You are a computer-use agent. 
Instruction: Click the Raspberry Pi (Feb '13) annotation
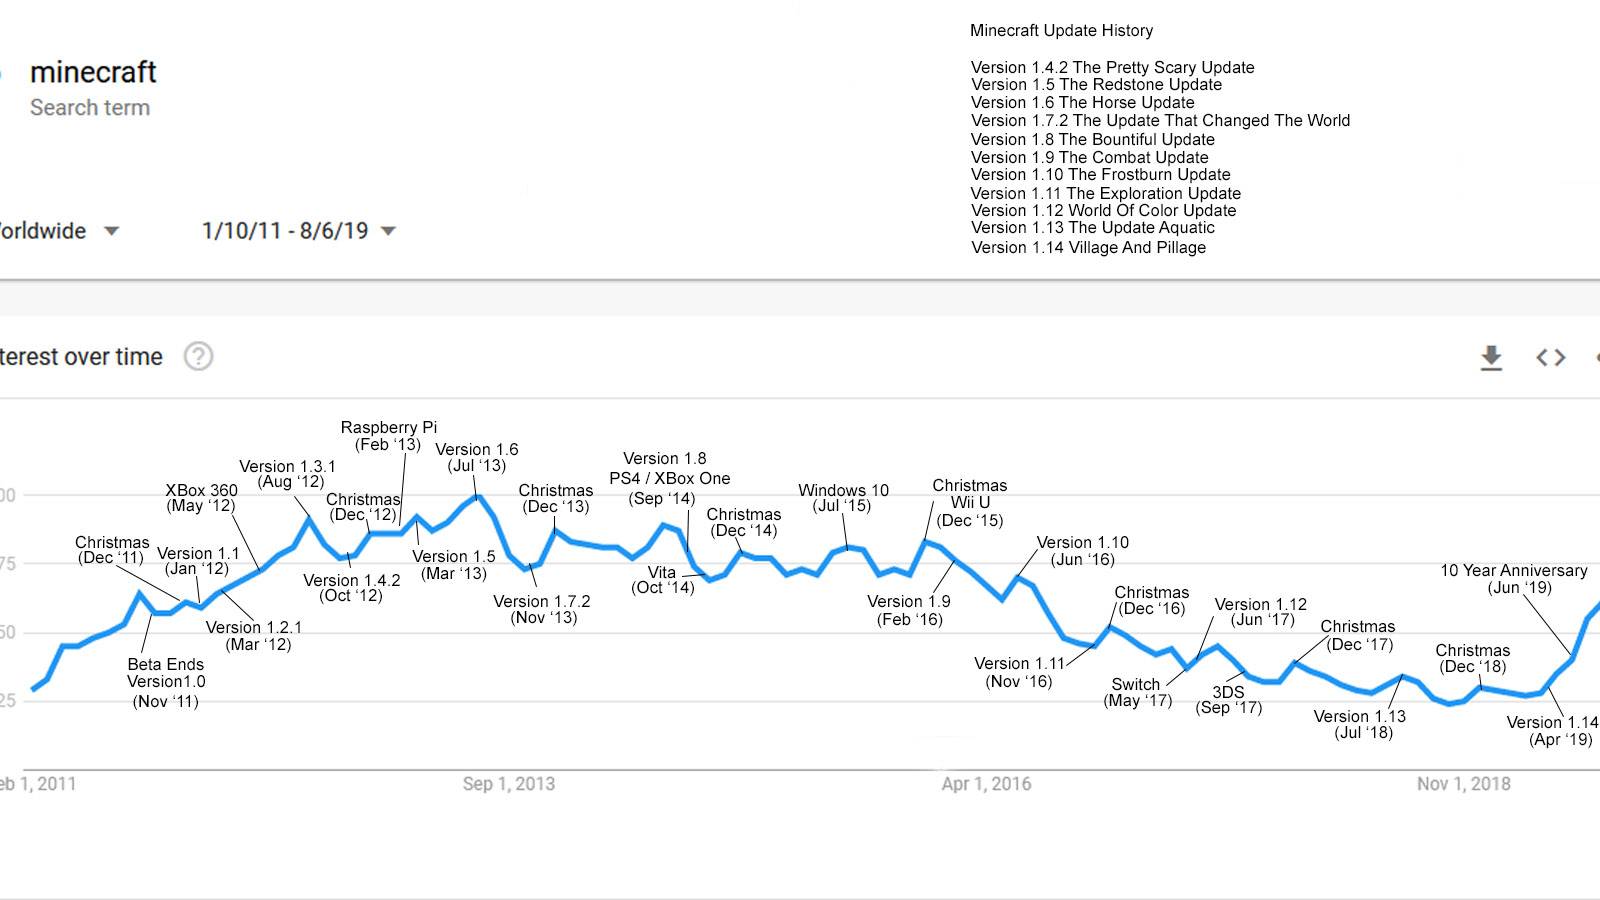(x=388, y=436)
